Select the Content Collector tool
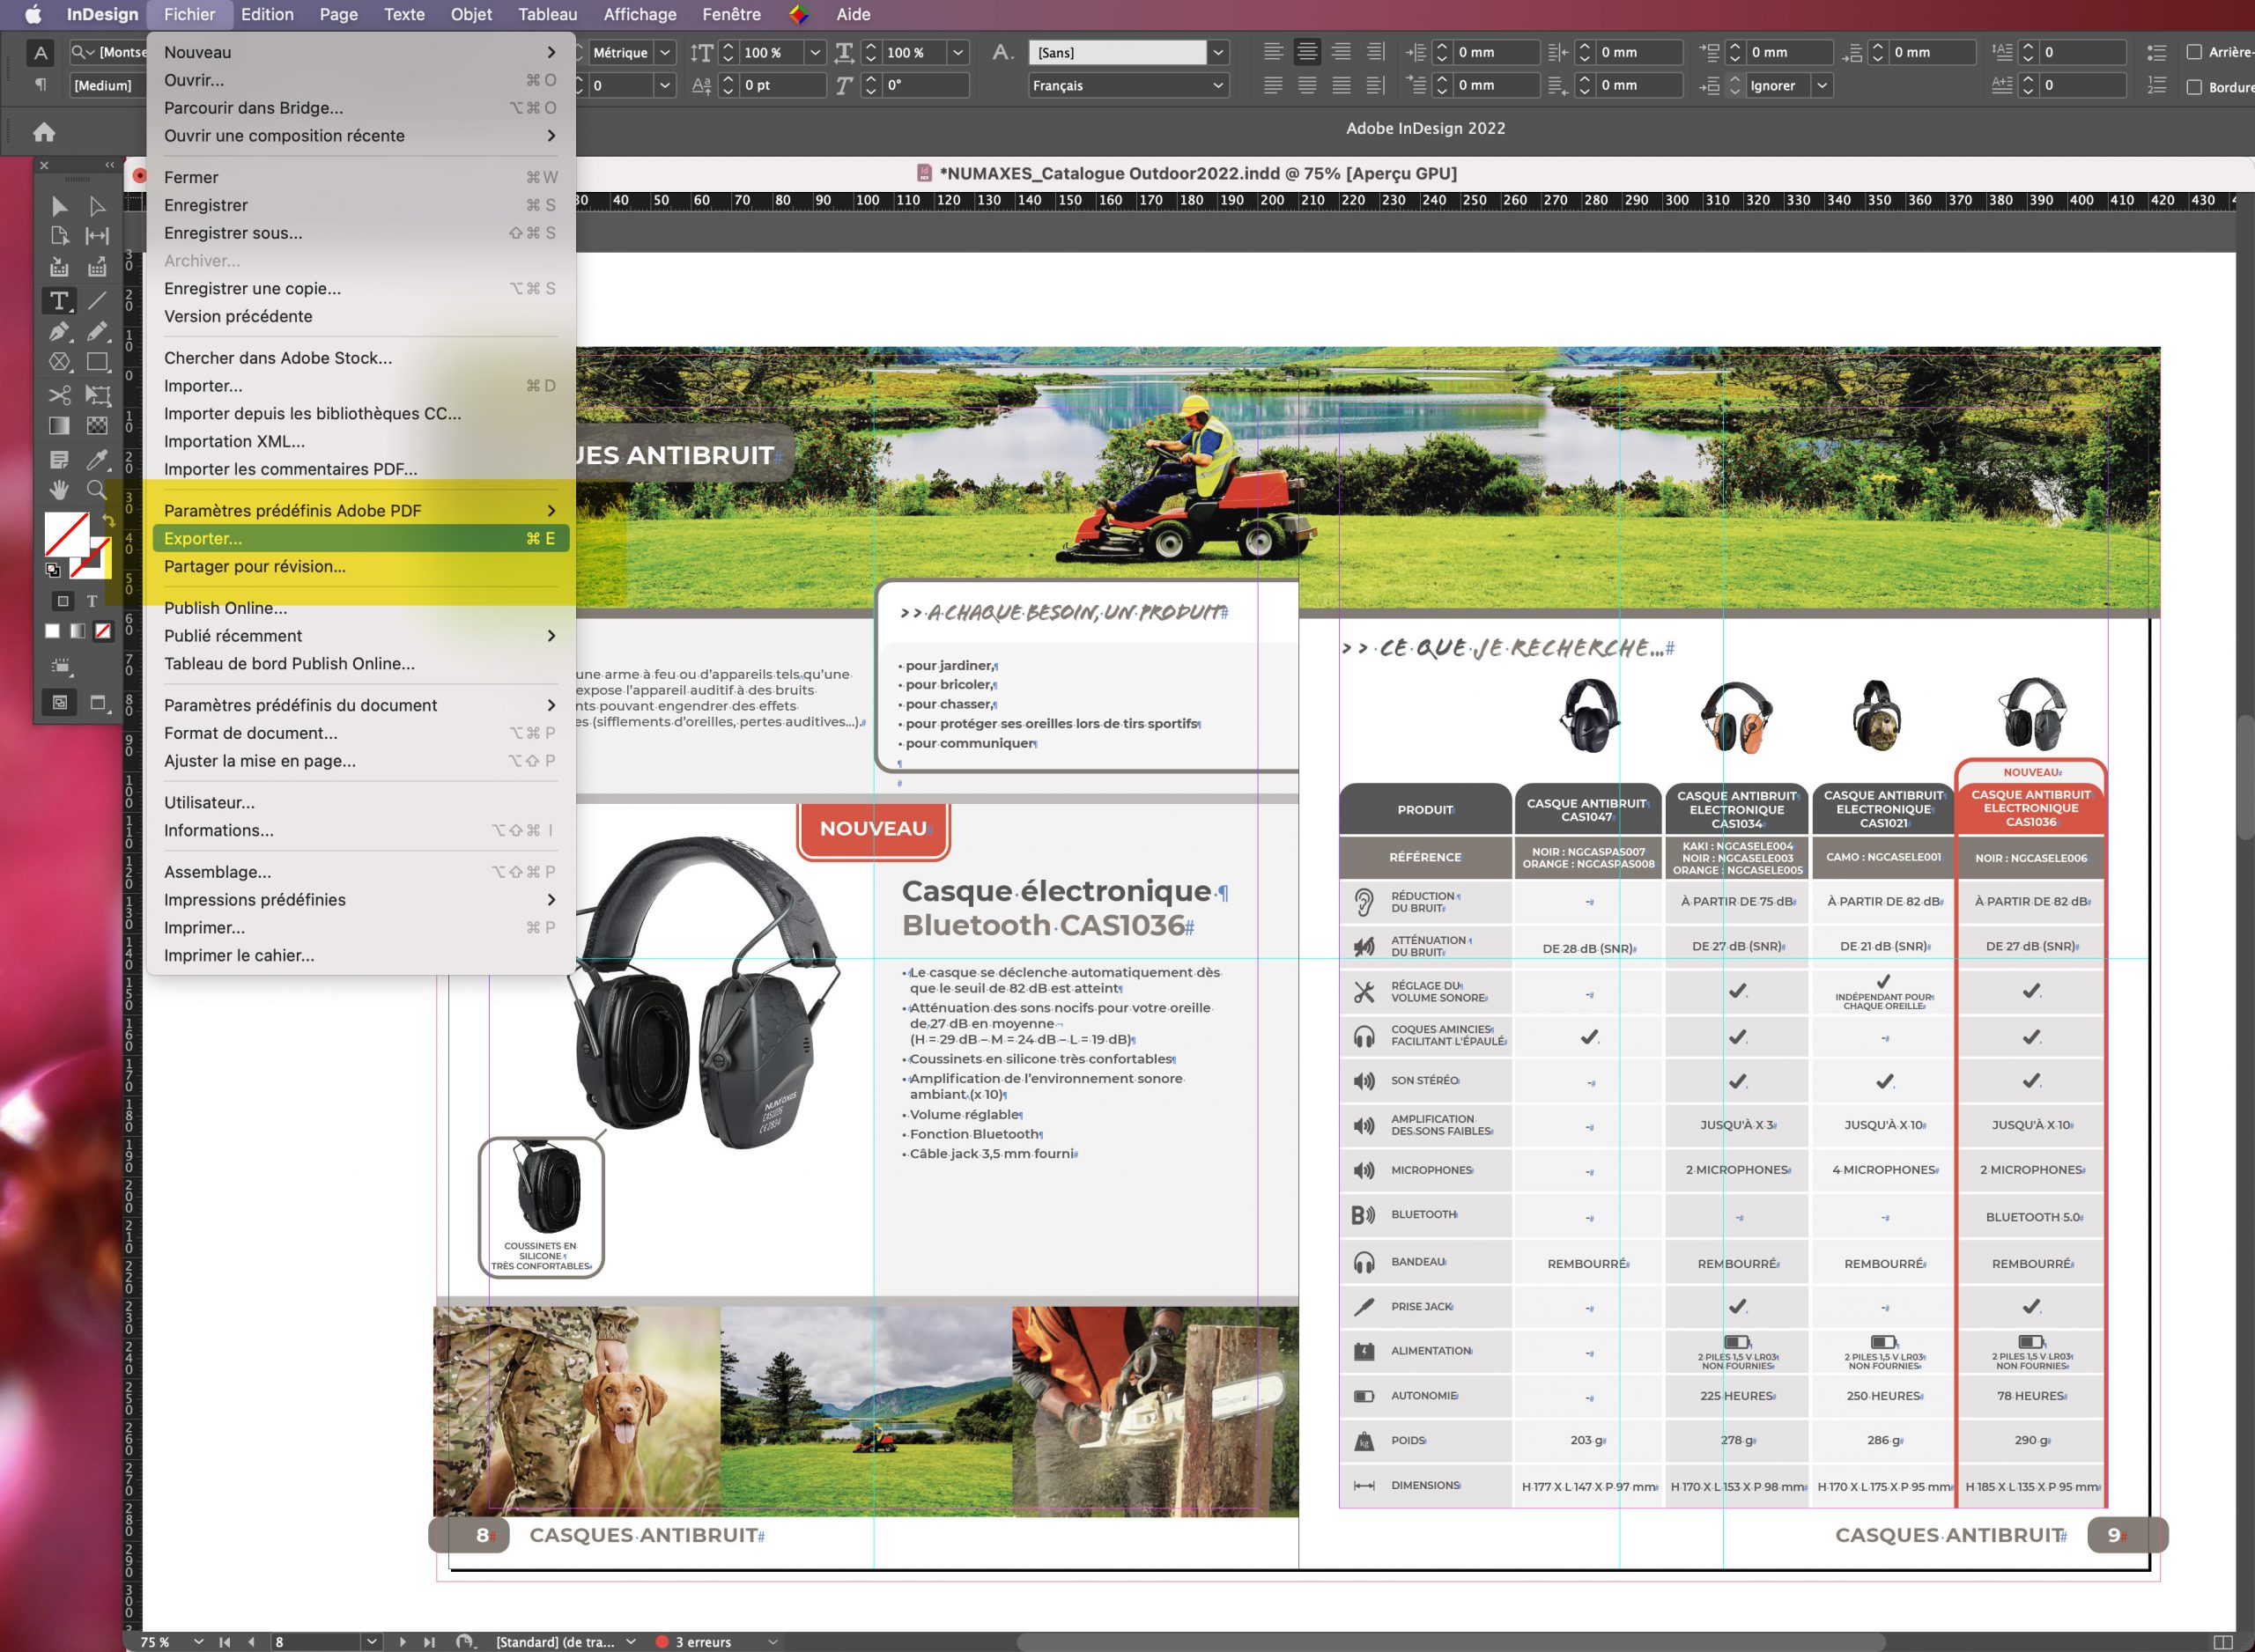This screenshot has height=1652, width=2255. pyautogui.click(x=59, y=267)
